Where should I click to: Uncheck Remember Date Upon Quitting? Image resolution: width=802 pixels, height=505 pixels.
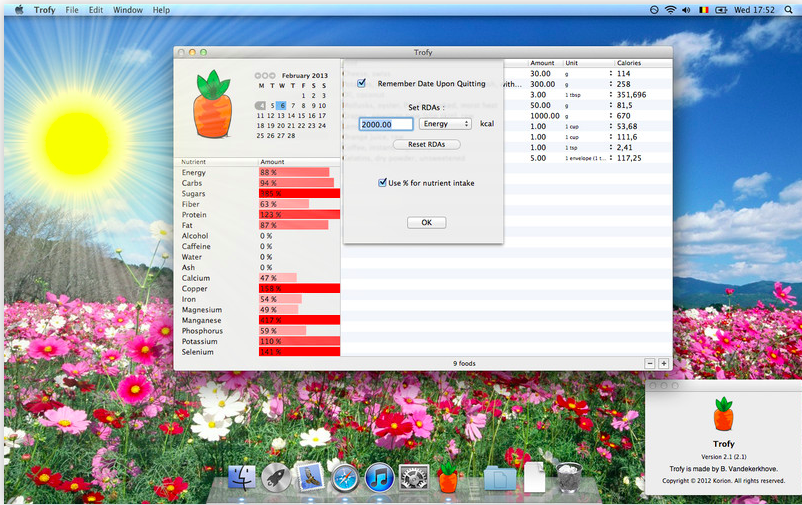coord(362,83)
